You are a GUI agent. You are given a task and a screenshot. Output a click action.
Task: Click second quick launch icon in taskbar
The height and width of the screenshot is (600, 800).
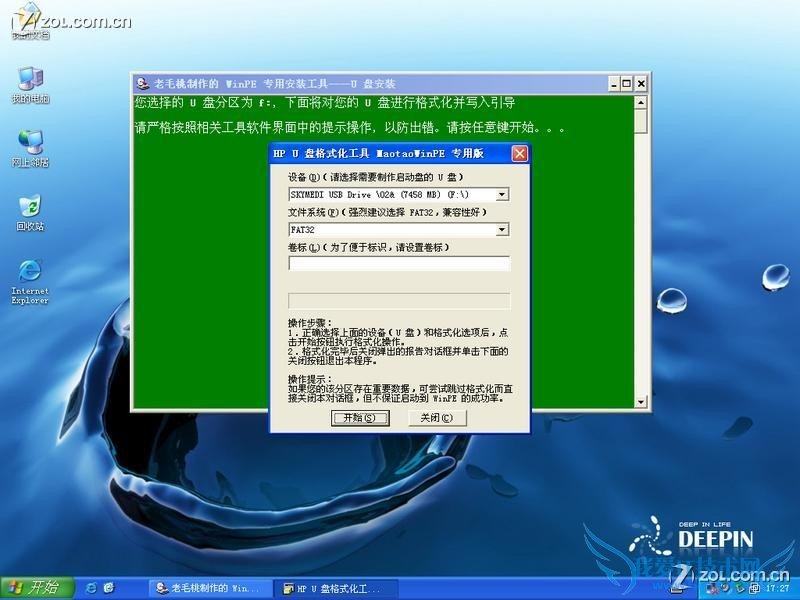(x=109, y=587)
